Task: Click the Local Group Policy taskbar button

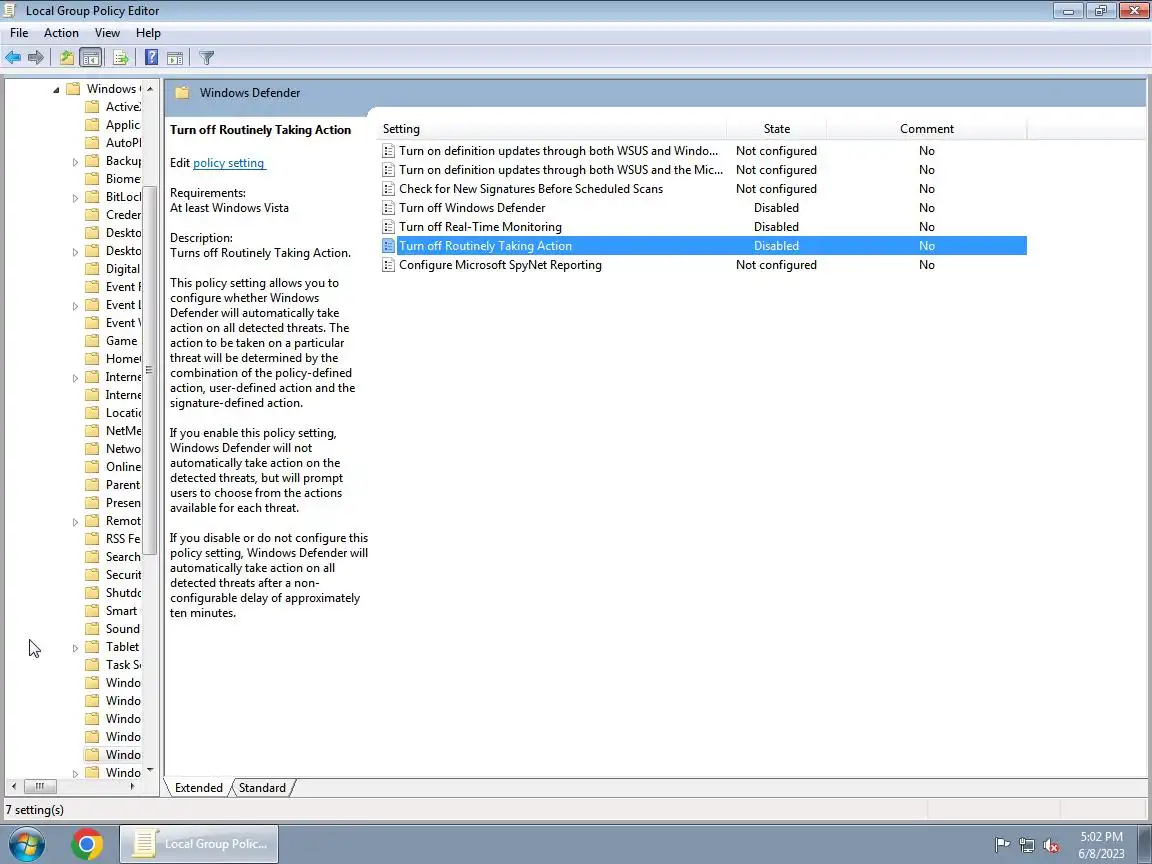Action: 198,844
